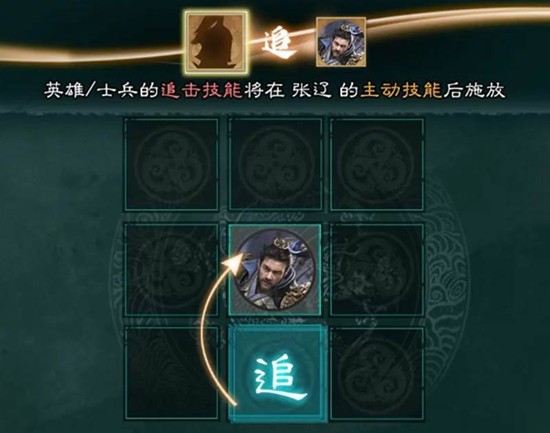Screen dimensions: 550x433
Task: Click the glowing 追 tile below Zhang Liao
Action: (277, 374)
